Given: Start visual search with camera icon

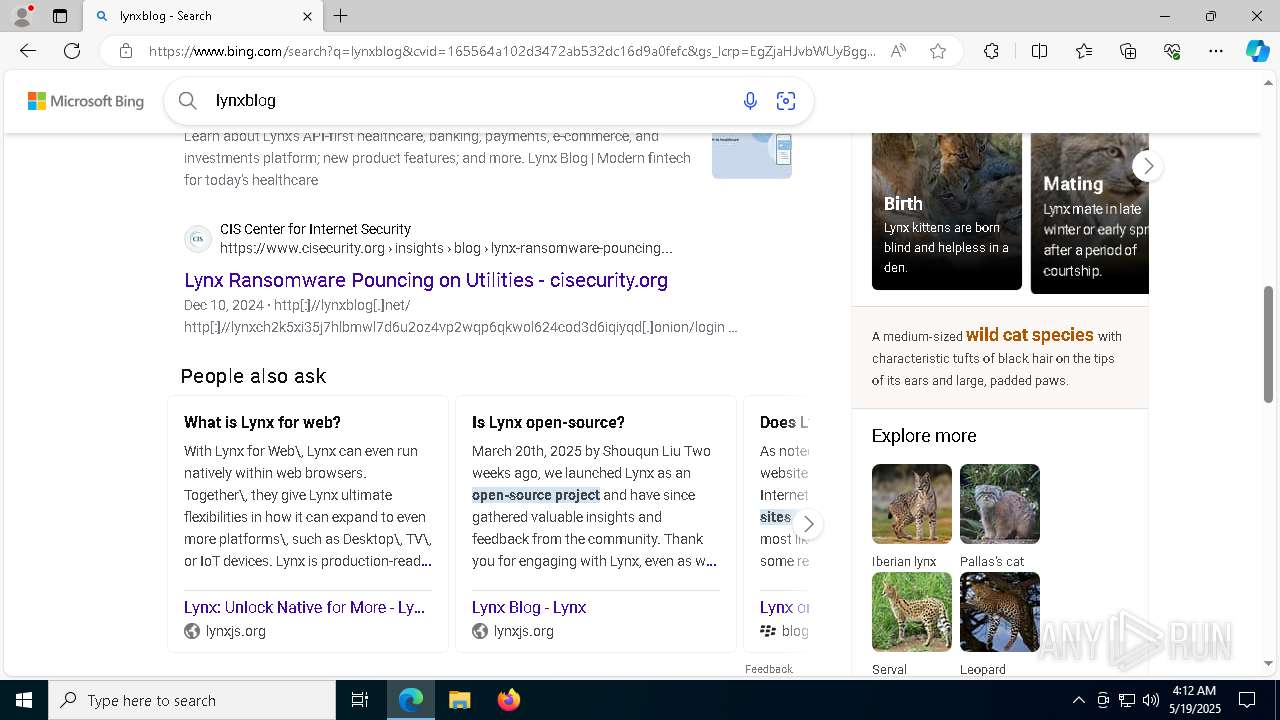Looking at the screenshot, I should pyautogui.click(x=786, y=100).
